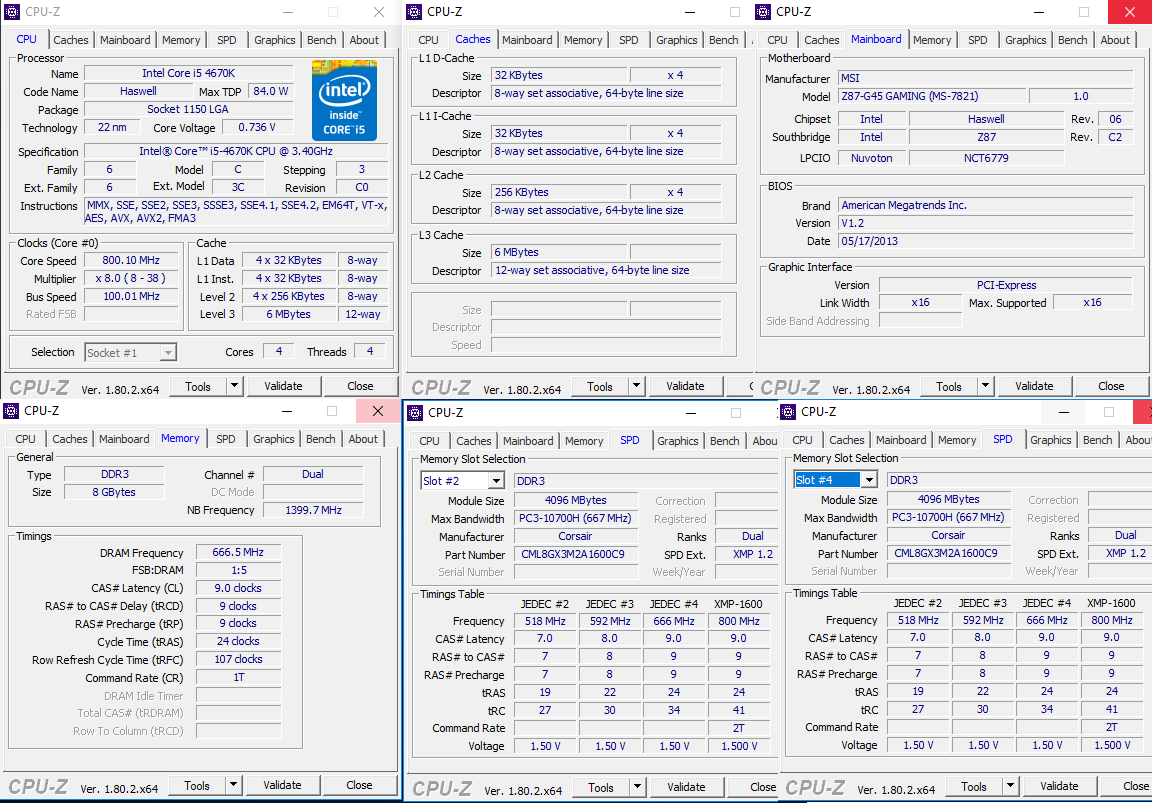This screenshot has height=806, width=1152.
Task: Open the Graphics tab in the Memory window
Action: [x=273, y=439]
